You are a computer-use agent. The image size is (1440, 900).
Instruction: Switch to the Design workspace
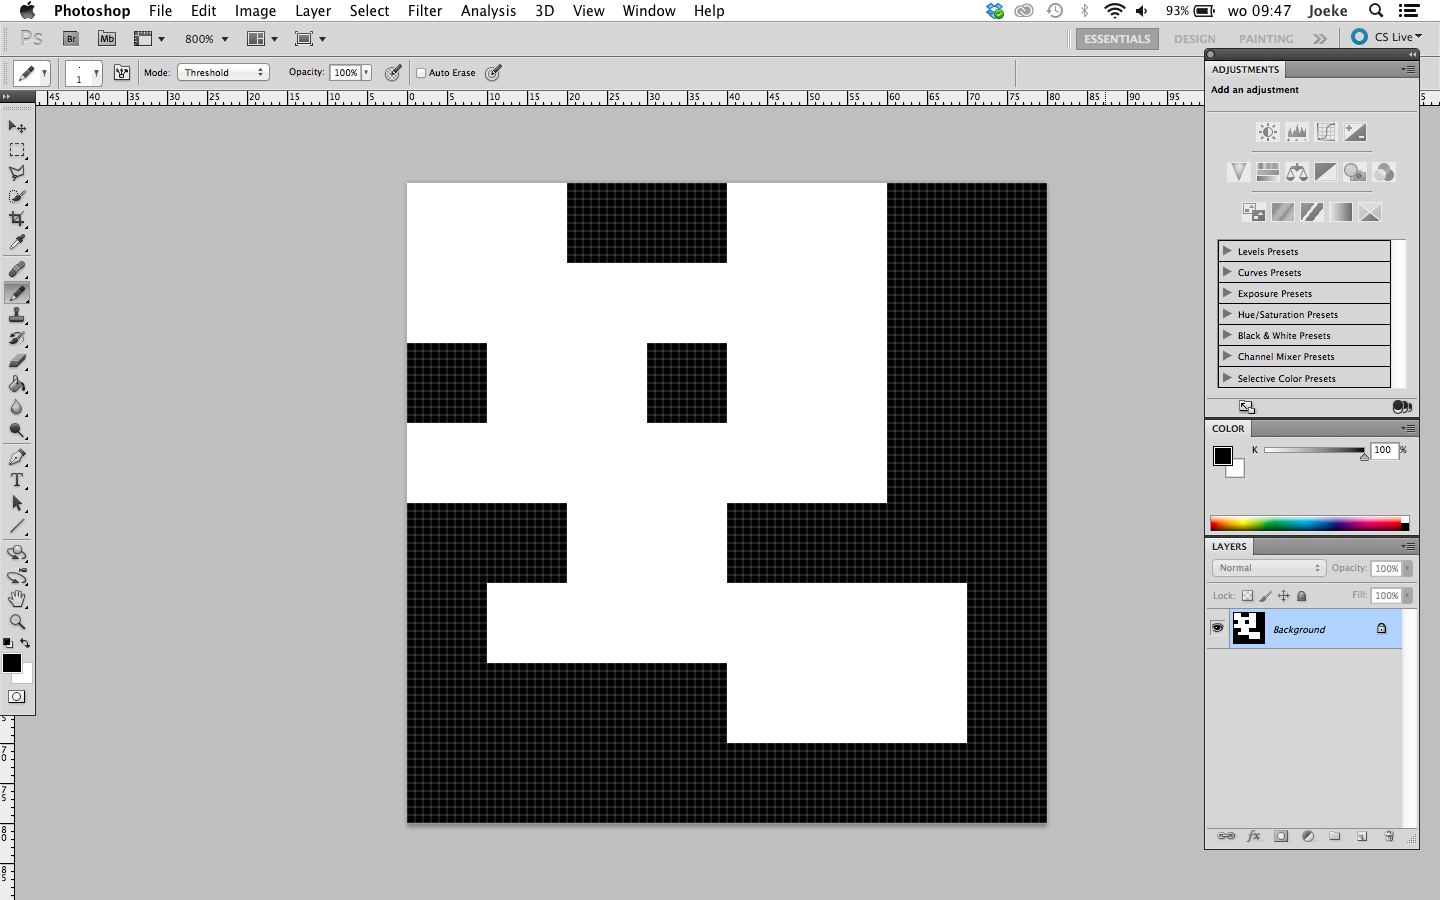pyautogui.click(x=1195, y=39)
